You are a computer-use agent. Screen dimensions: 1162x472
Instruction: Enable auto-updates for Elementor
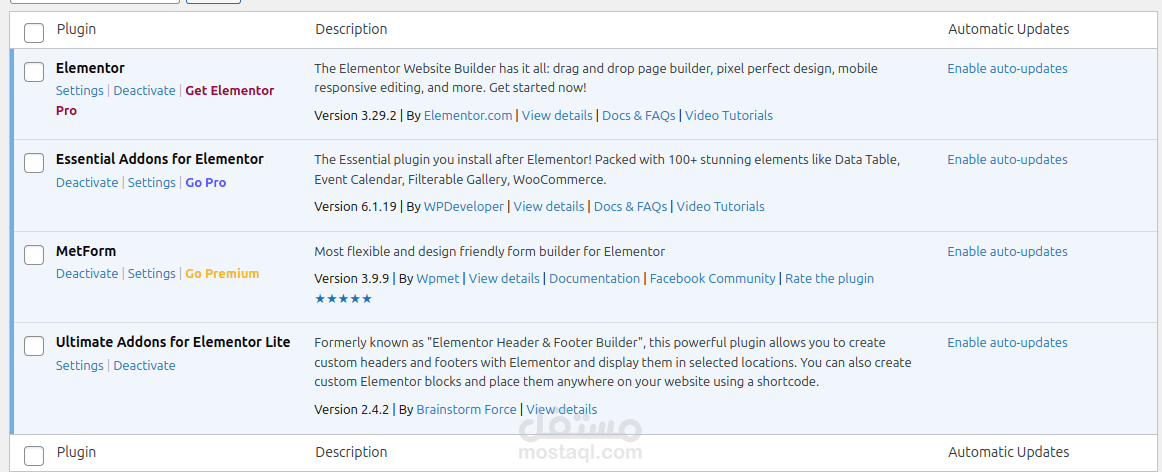pos(1007,68)
